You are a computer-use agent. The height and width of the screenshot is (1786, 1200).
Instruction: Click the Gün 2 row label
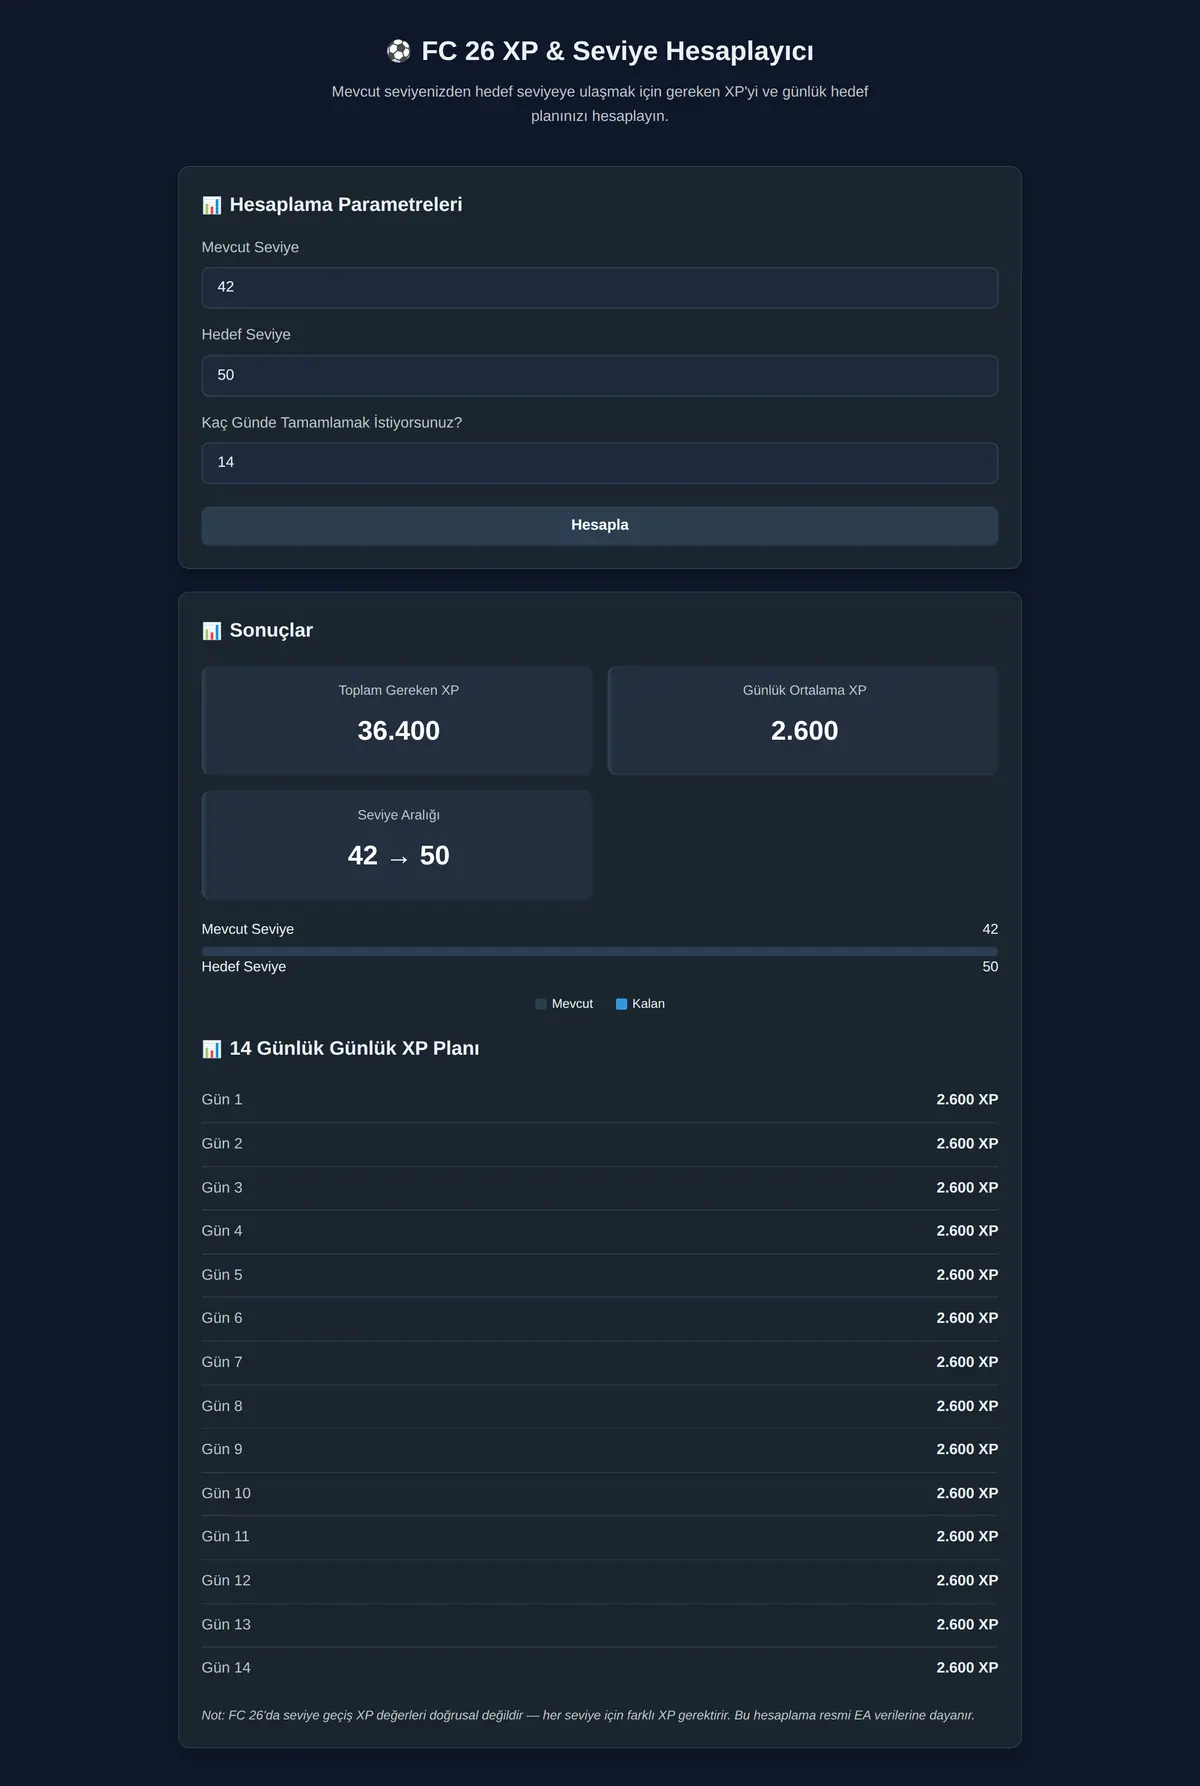pos(222,1143)
